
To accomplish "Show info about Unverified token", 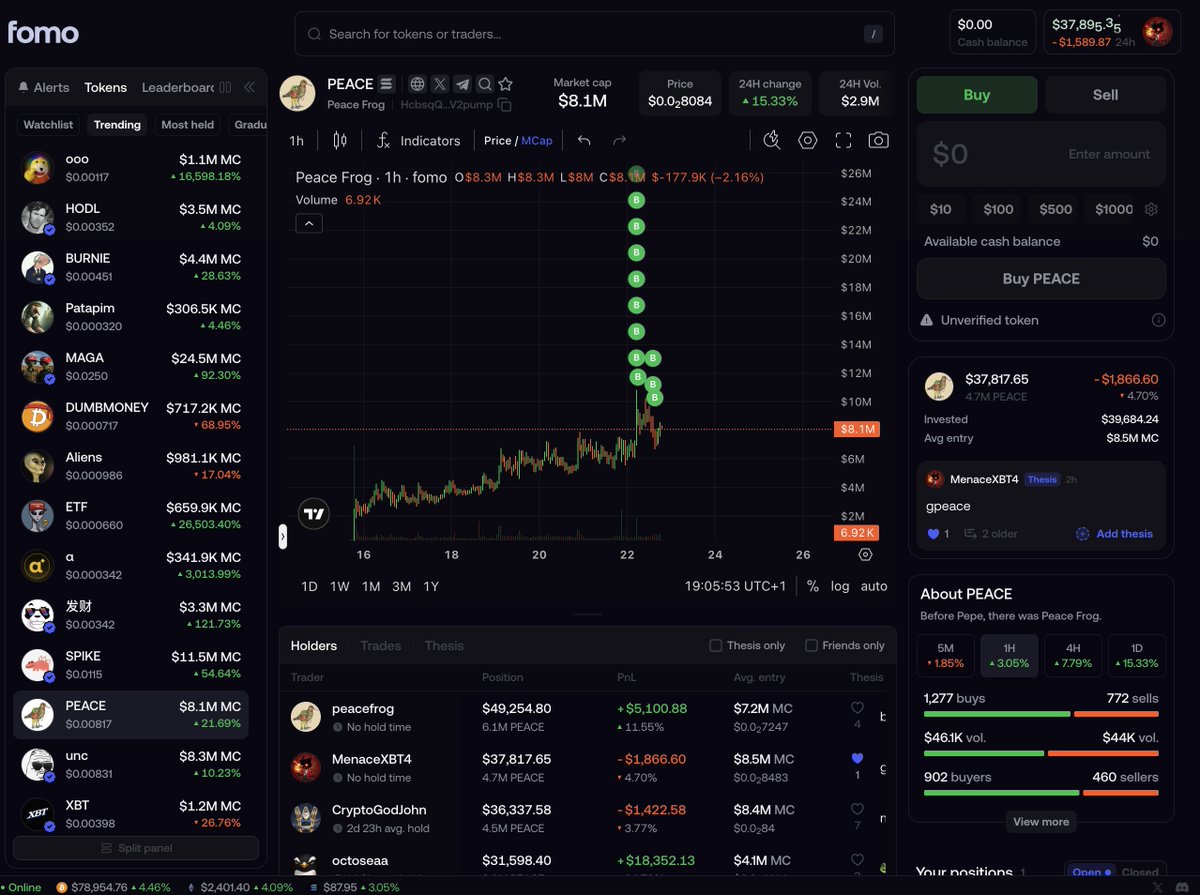I will click(1158, 320).
